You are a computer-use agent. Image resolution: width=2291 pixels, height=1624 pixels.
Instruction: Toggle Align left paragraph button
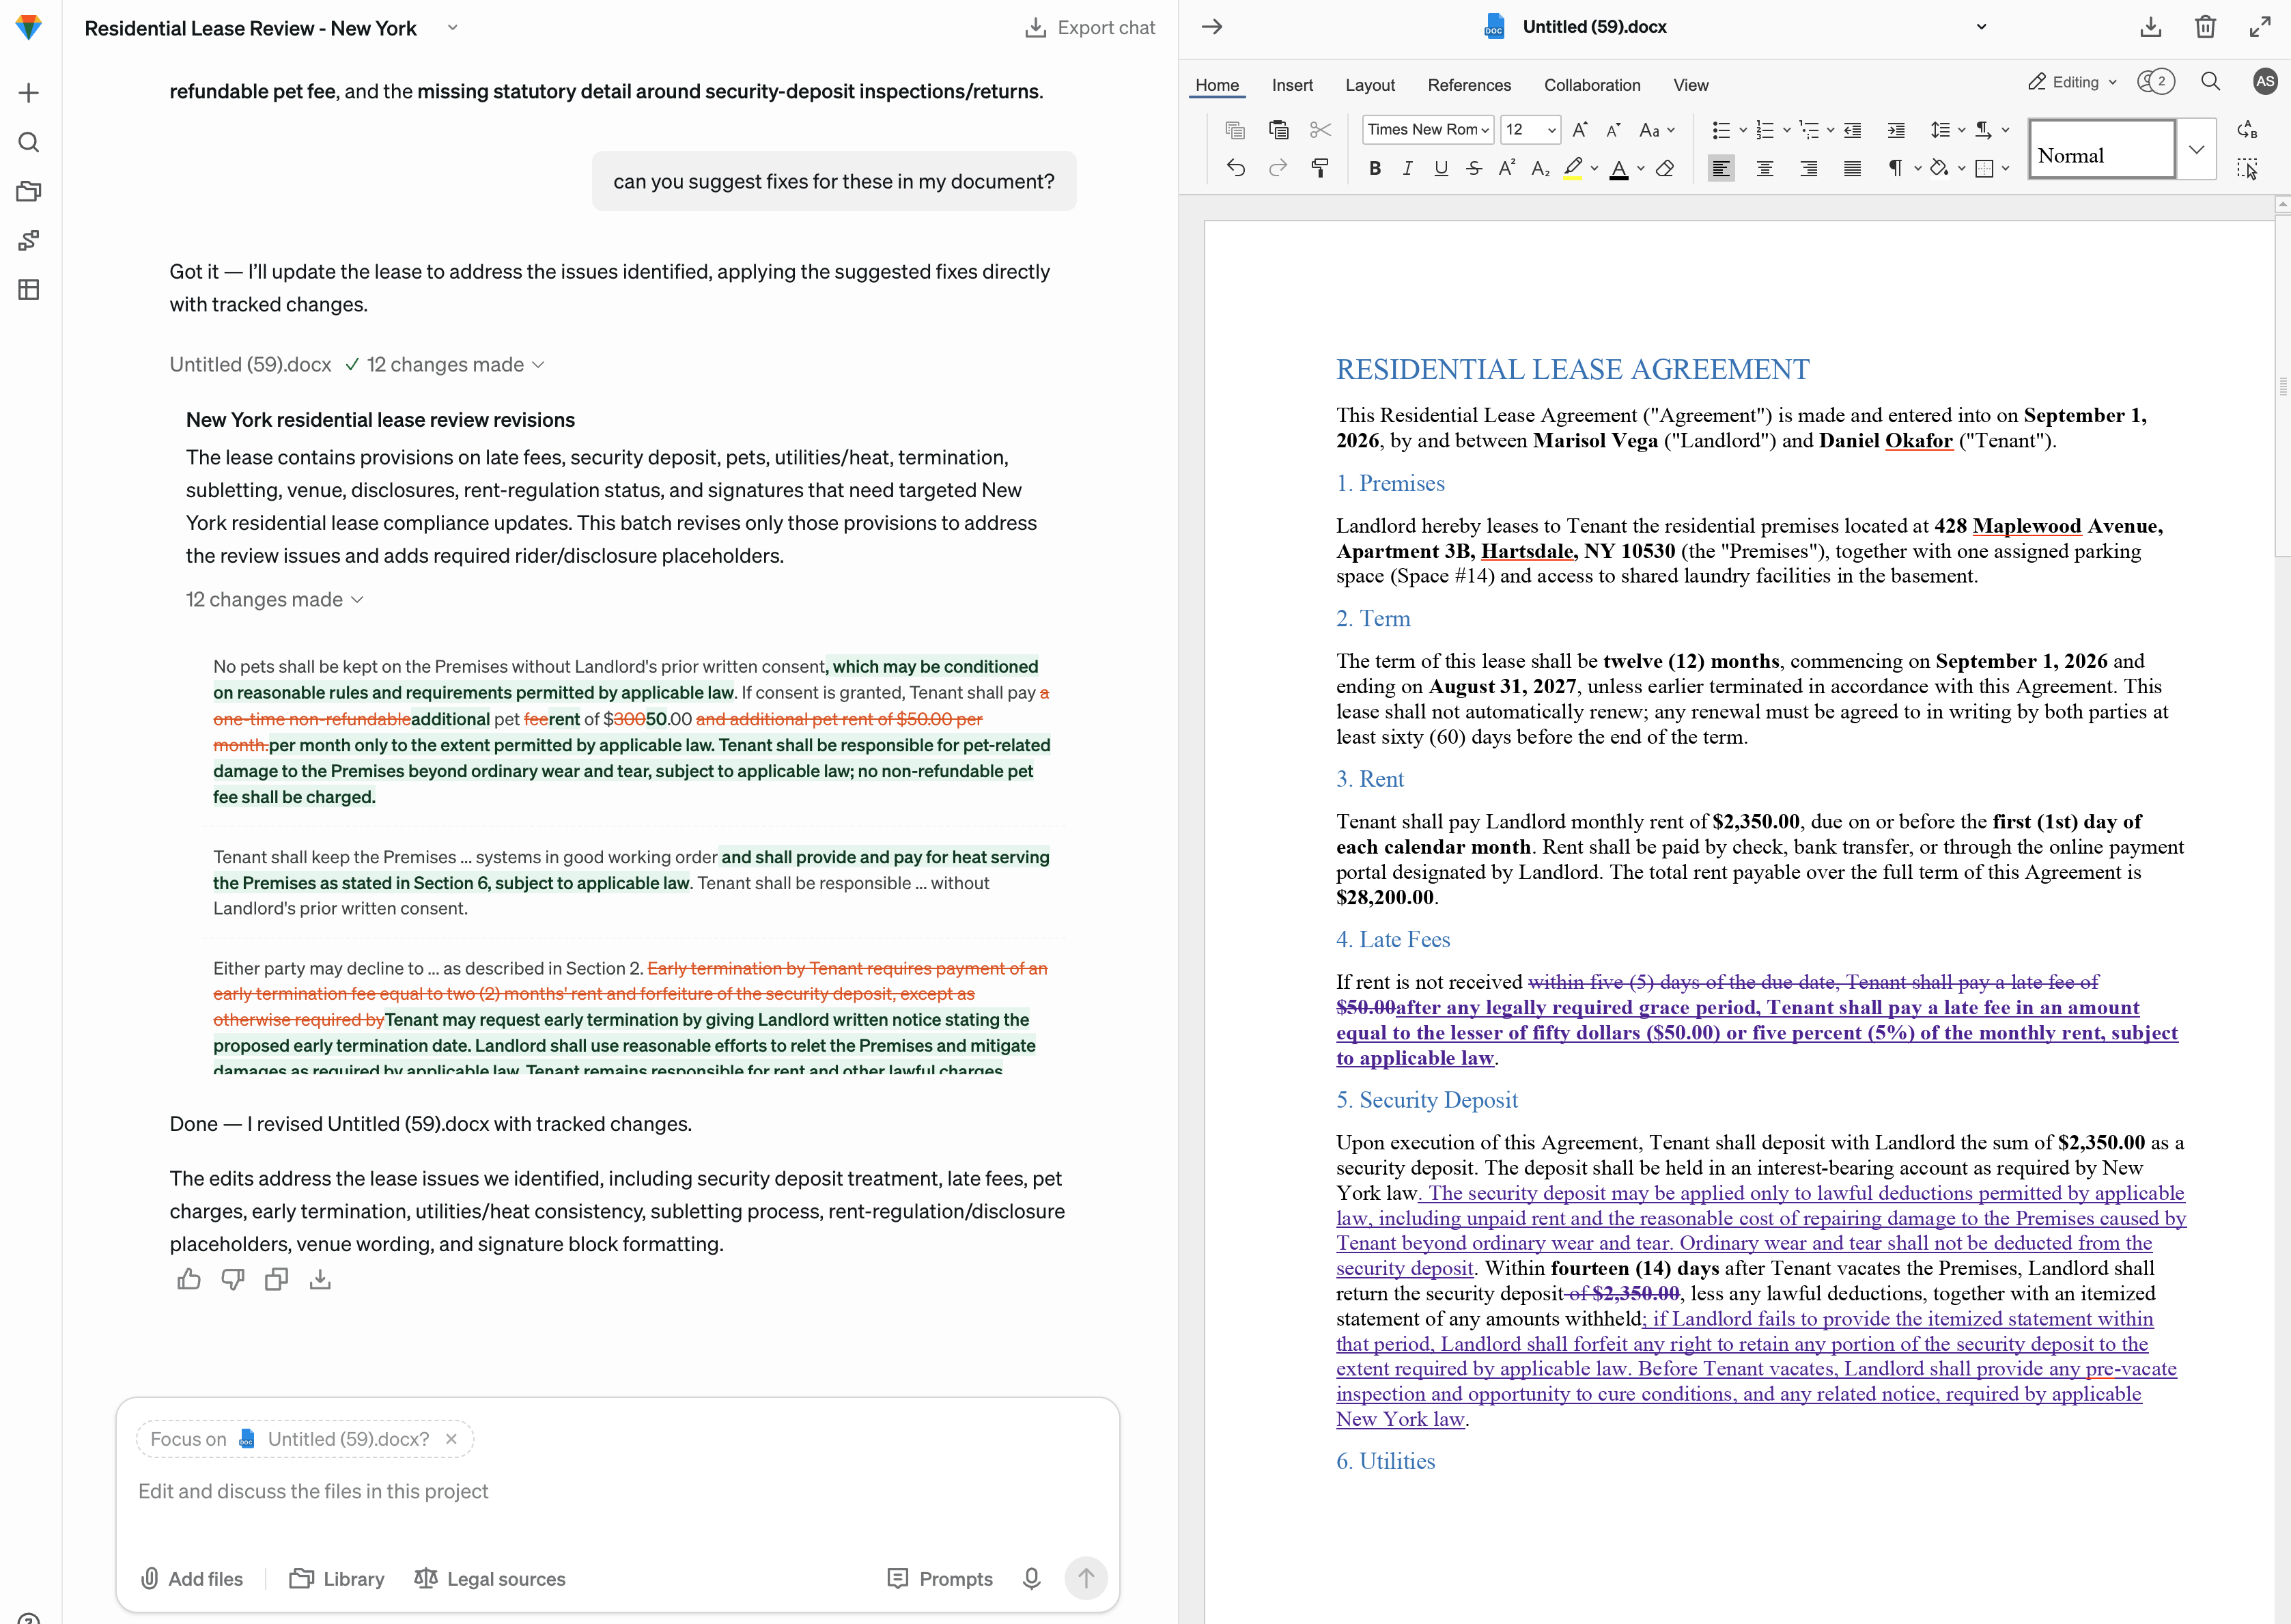coord(1721,168)
